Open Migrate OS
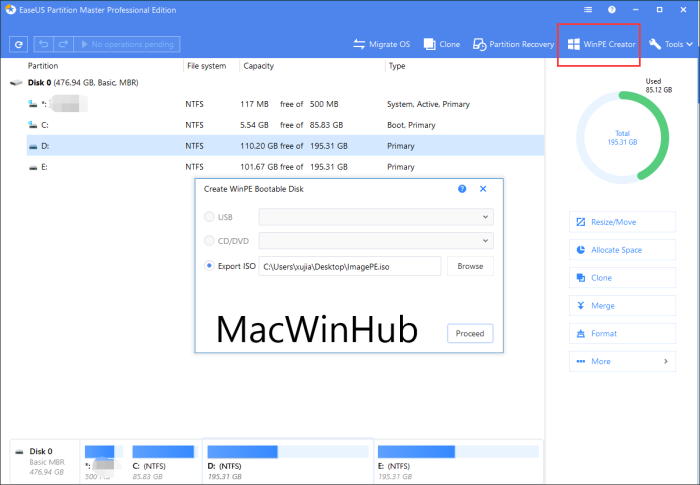 coord(381,44)
